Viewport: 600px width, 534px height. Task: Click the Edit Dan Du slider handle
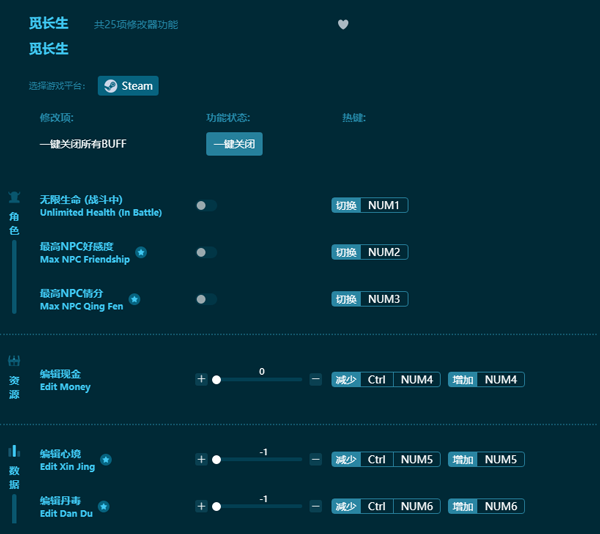point(217,506)
